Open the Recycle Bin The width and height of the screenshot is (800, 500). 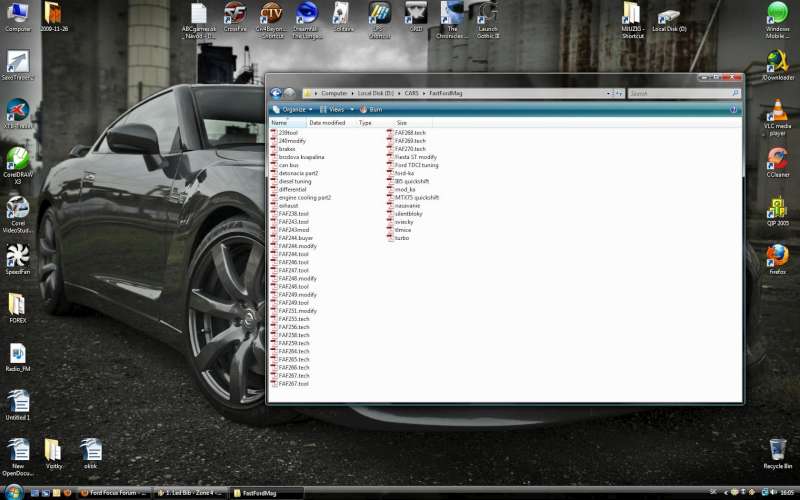(x=777, y=449)
